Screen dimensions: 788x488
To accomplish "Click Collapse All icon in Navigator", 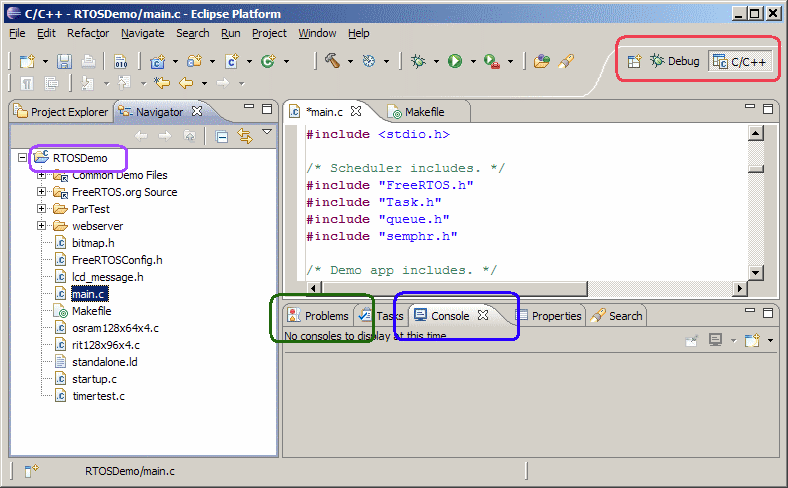I will pos(222,136).
